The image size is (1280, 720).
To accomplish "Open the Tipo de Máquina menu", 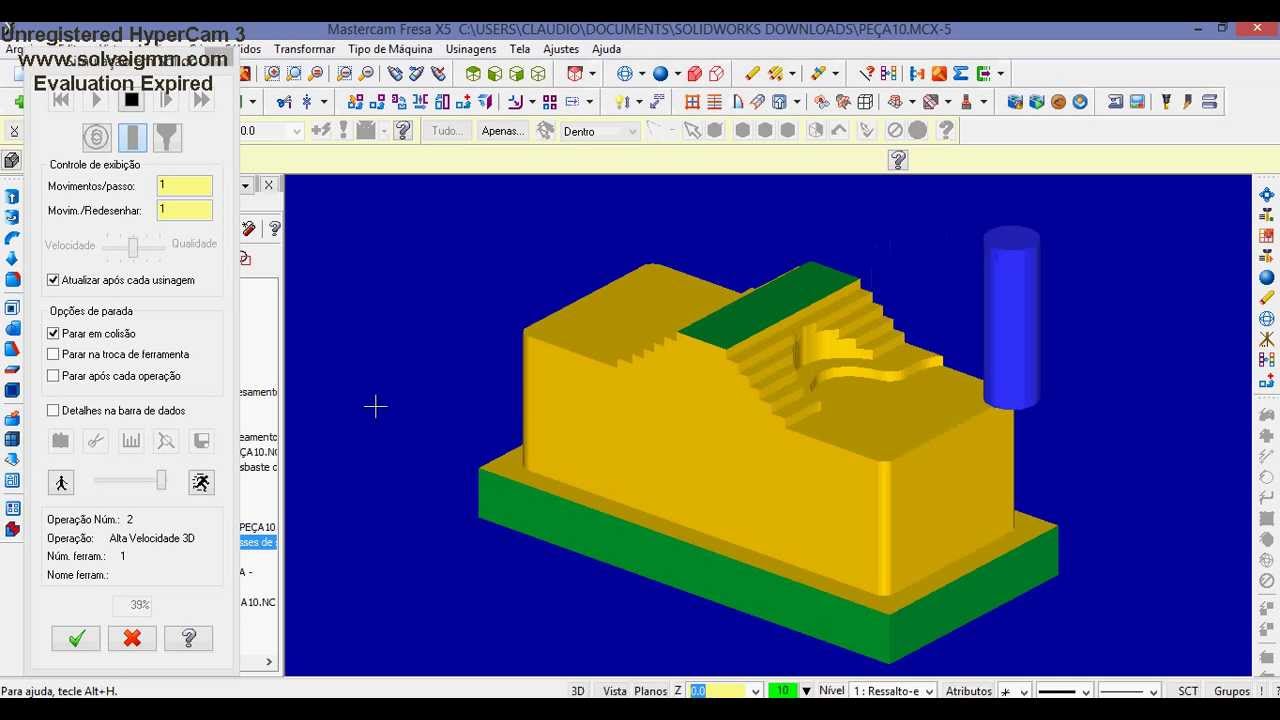I will (390, 49).
